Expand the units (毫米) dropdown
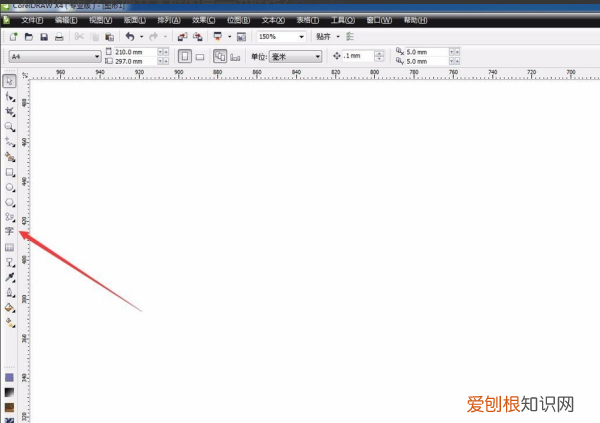Screen dimensions: 600x423 click(318, 57)
